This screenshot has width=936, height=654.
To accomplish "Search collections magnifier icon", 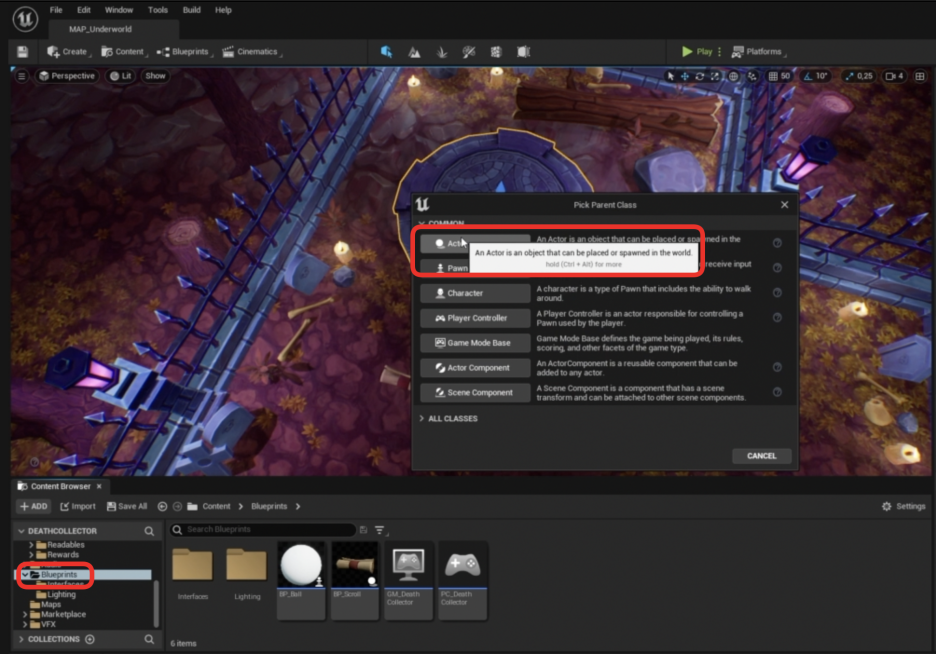I will pyautogui.click(x=149, y=639).
